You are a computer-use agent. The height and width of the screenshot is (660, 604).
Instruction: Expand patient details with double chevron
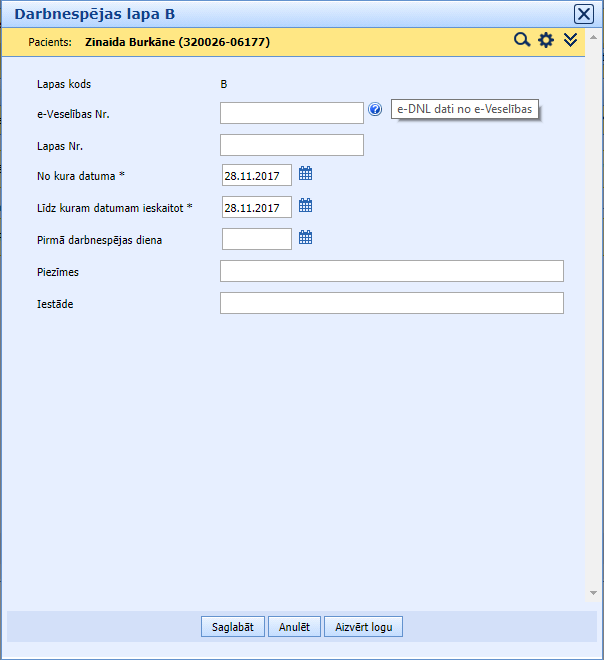[x=571, y=41]
